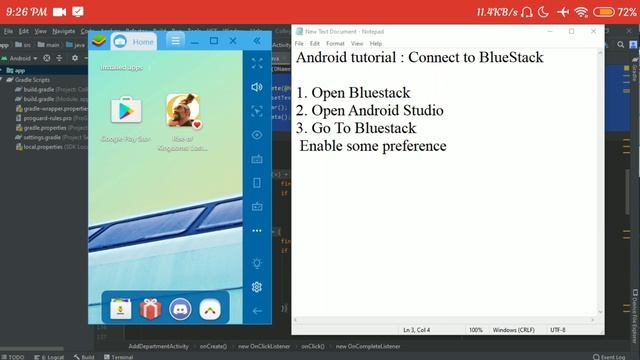
Task: Open the App Center dock icon in BlueStacks
Action: pos(121,309)
